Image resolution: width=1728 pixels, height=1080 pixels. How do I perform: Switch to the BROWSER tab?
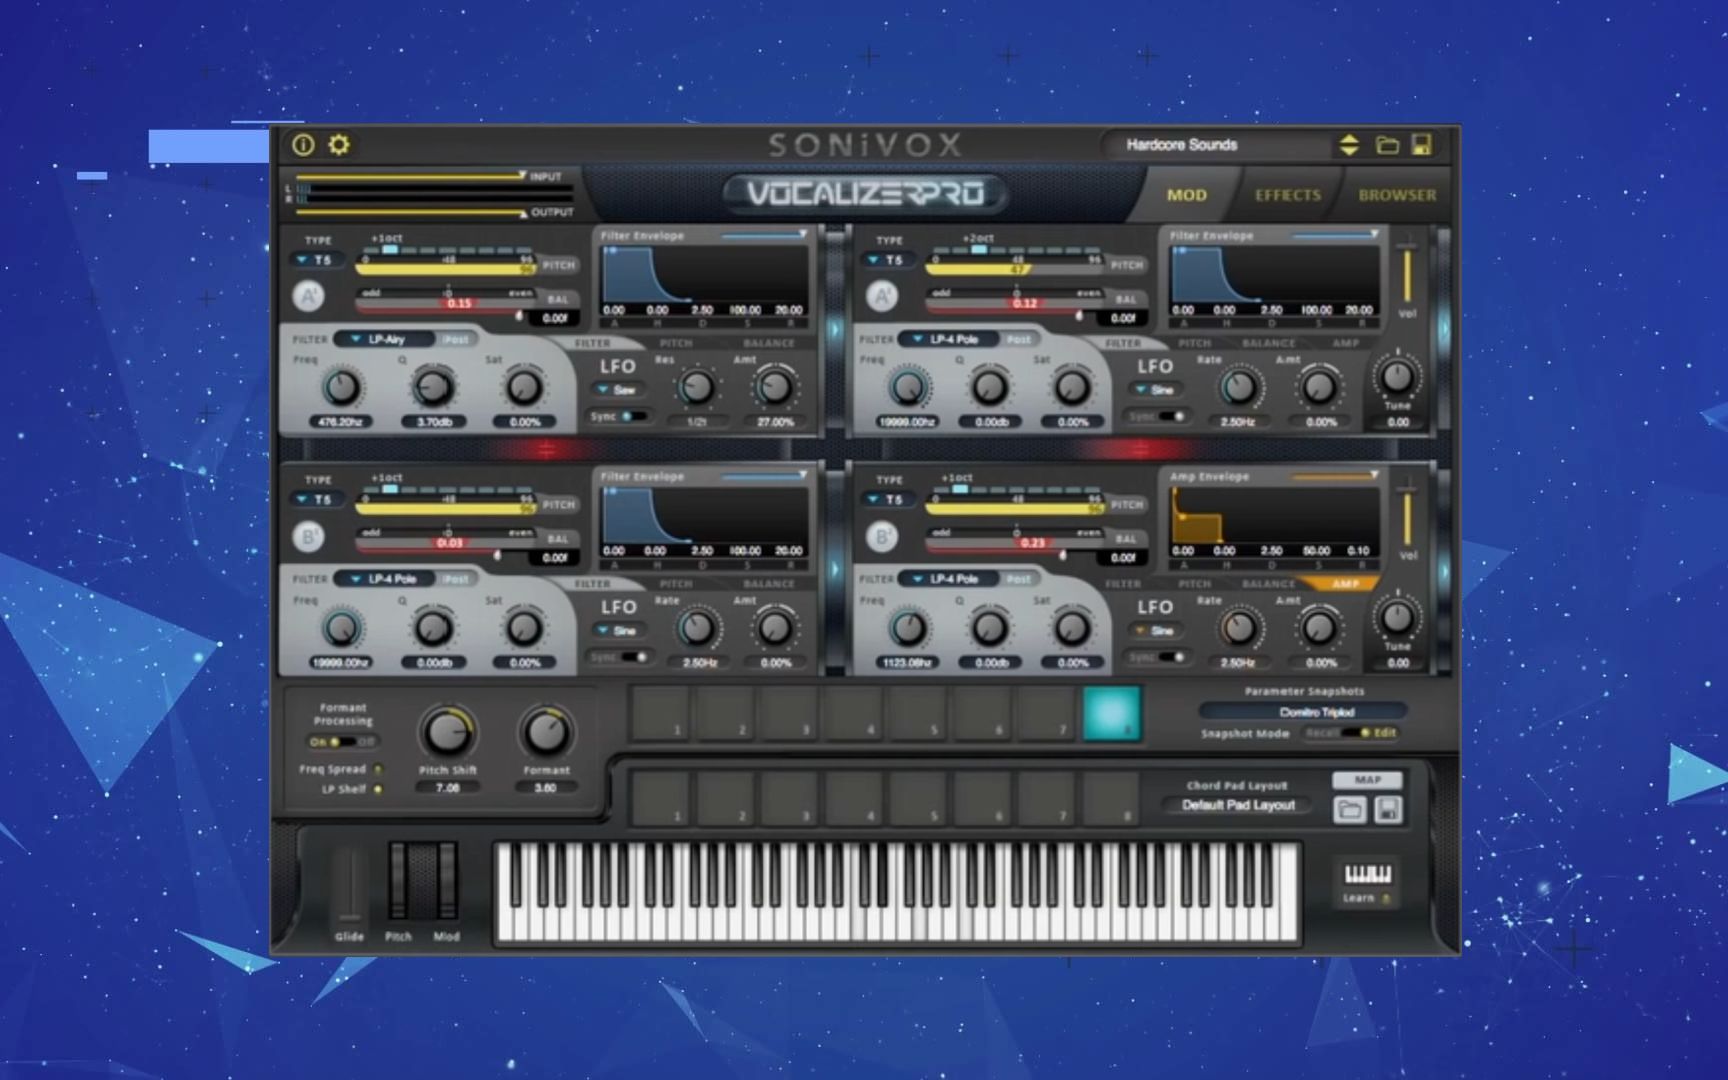coord(1397,195)
